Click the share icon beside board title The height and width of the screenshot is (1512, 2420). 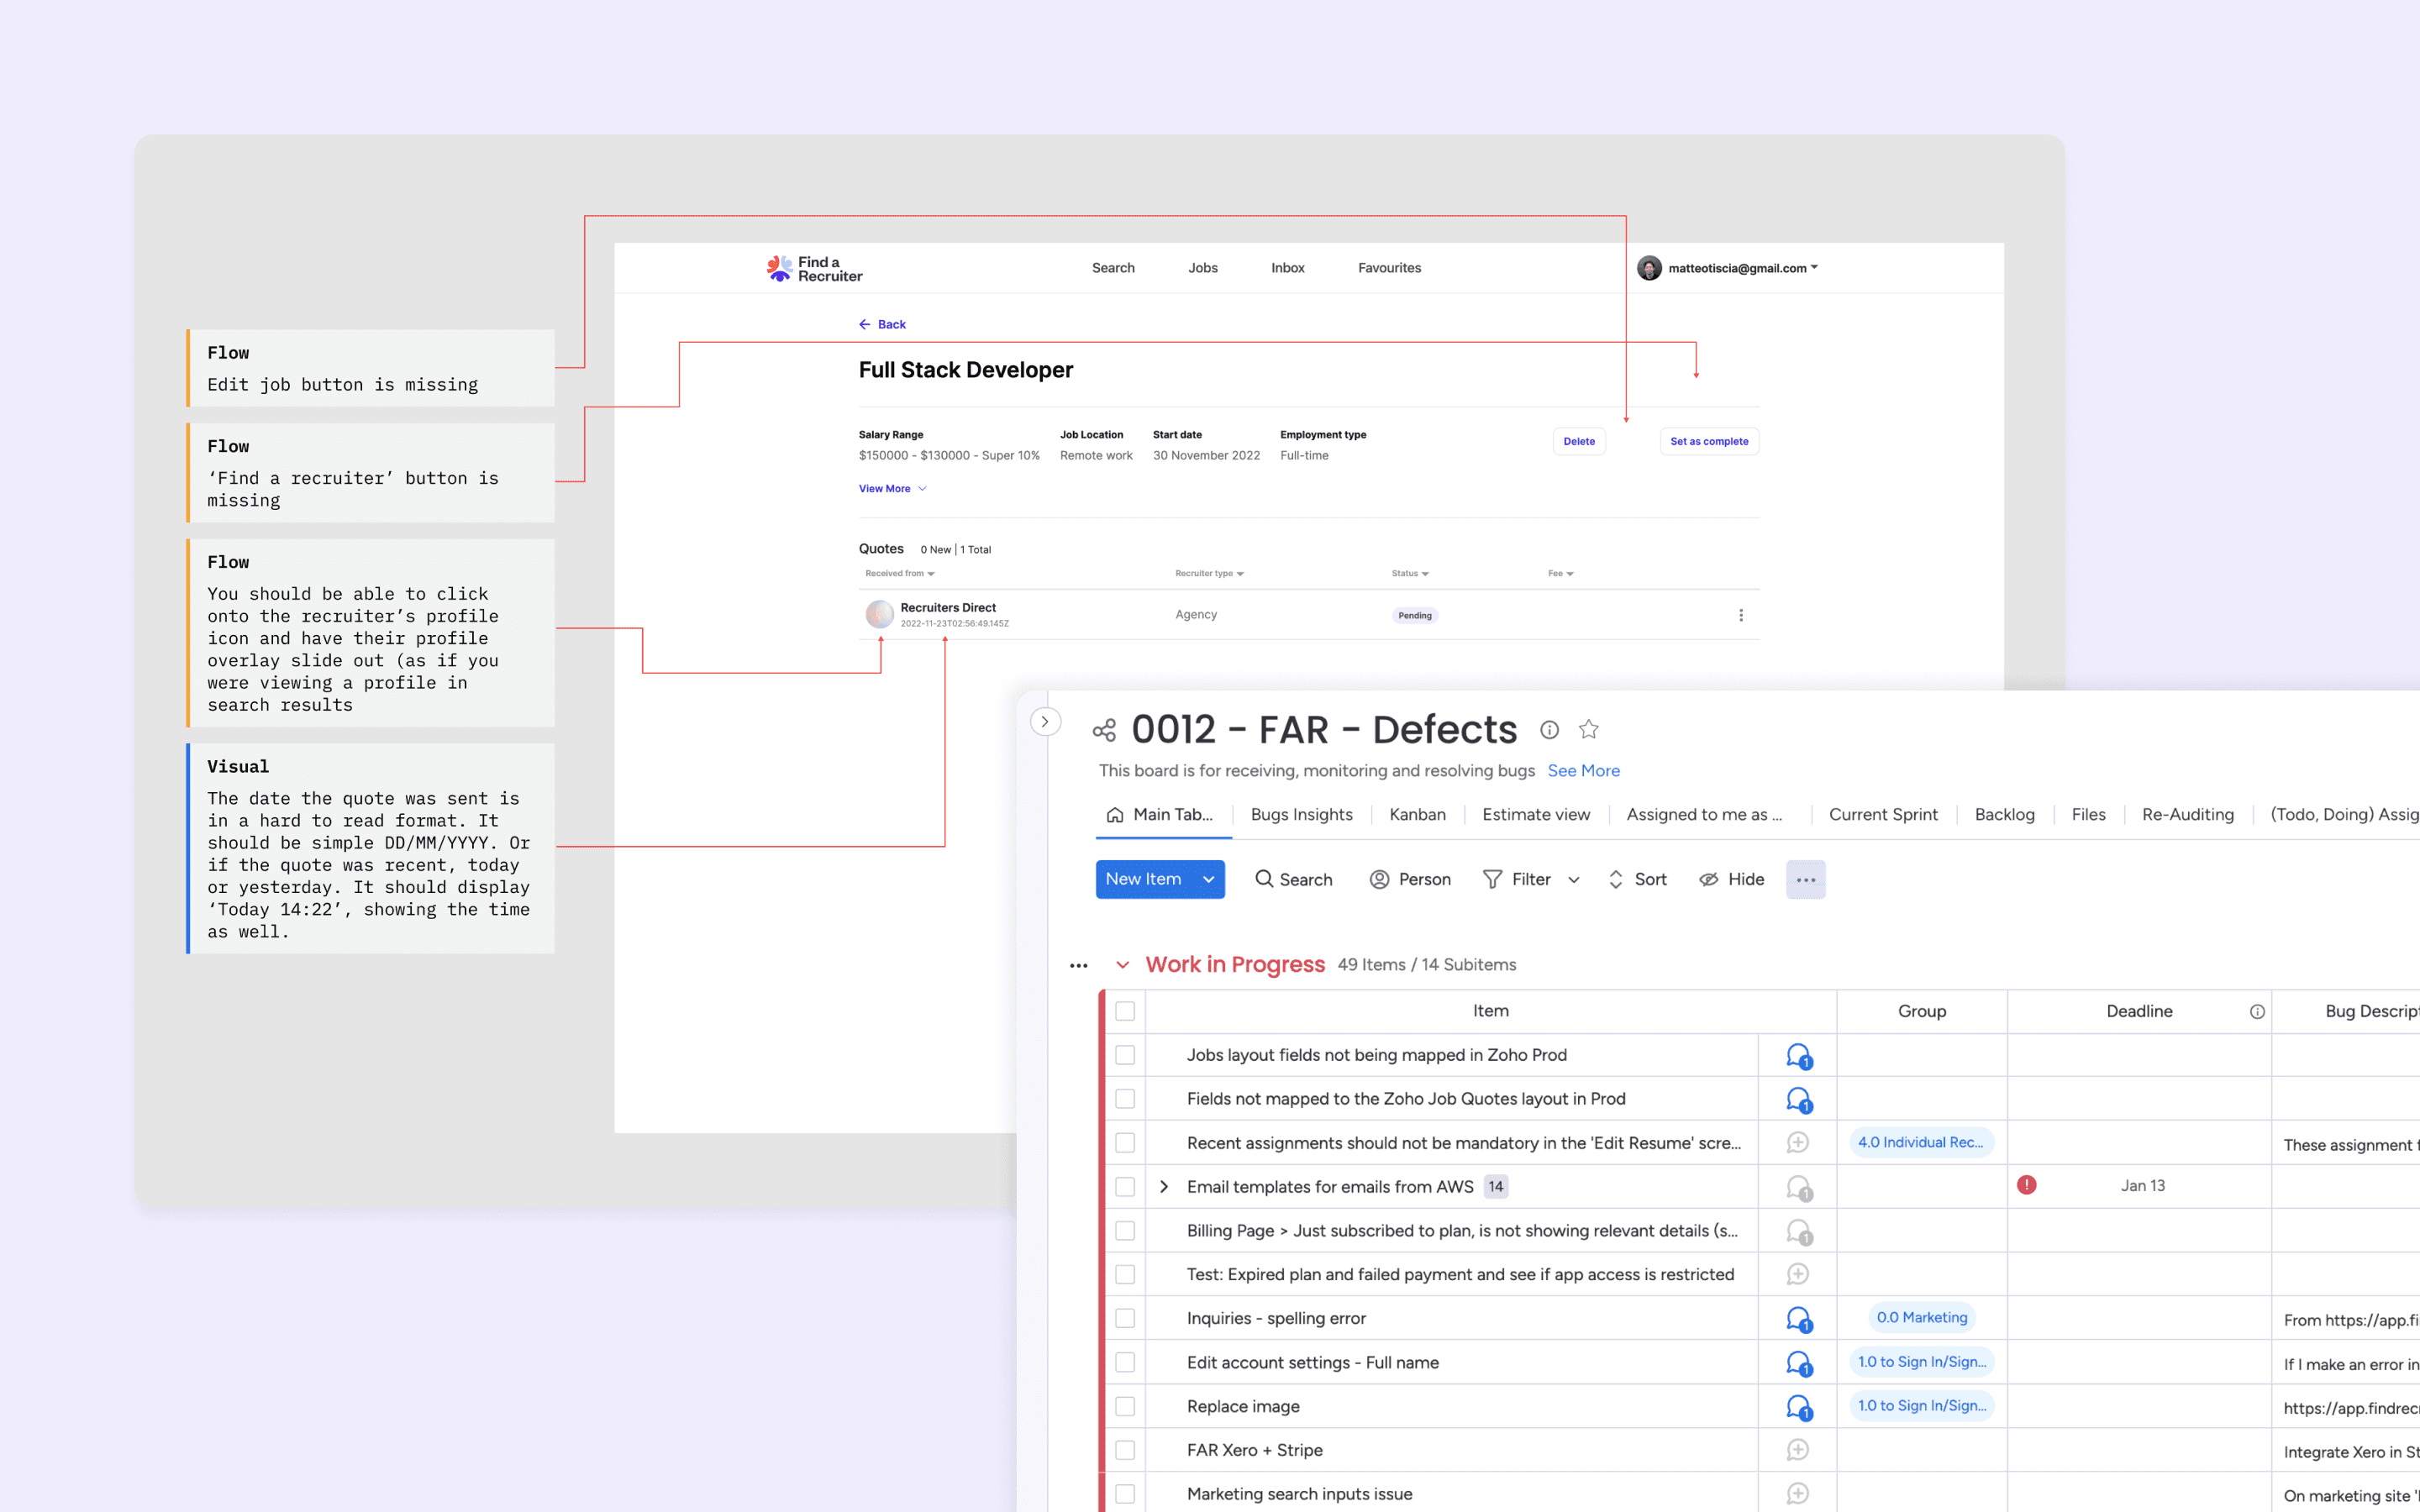[1104, 731]
